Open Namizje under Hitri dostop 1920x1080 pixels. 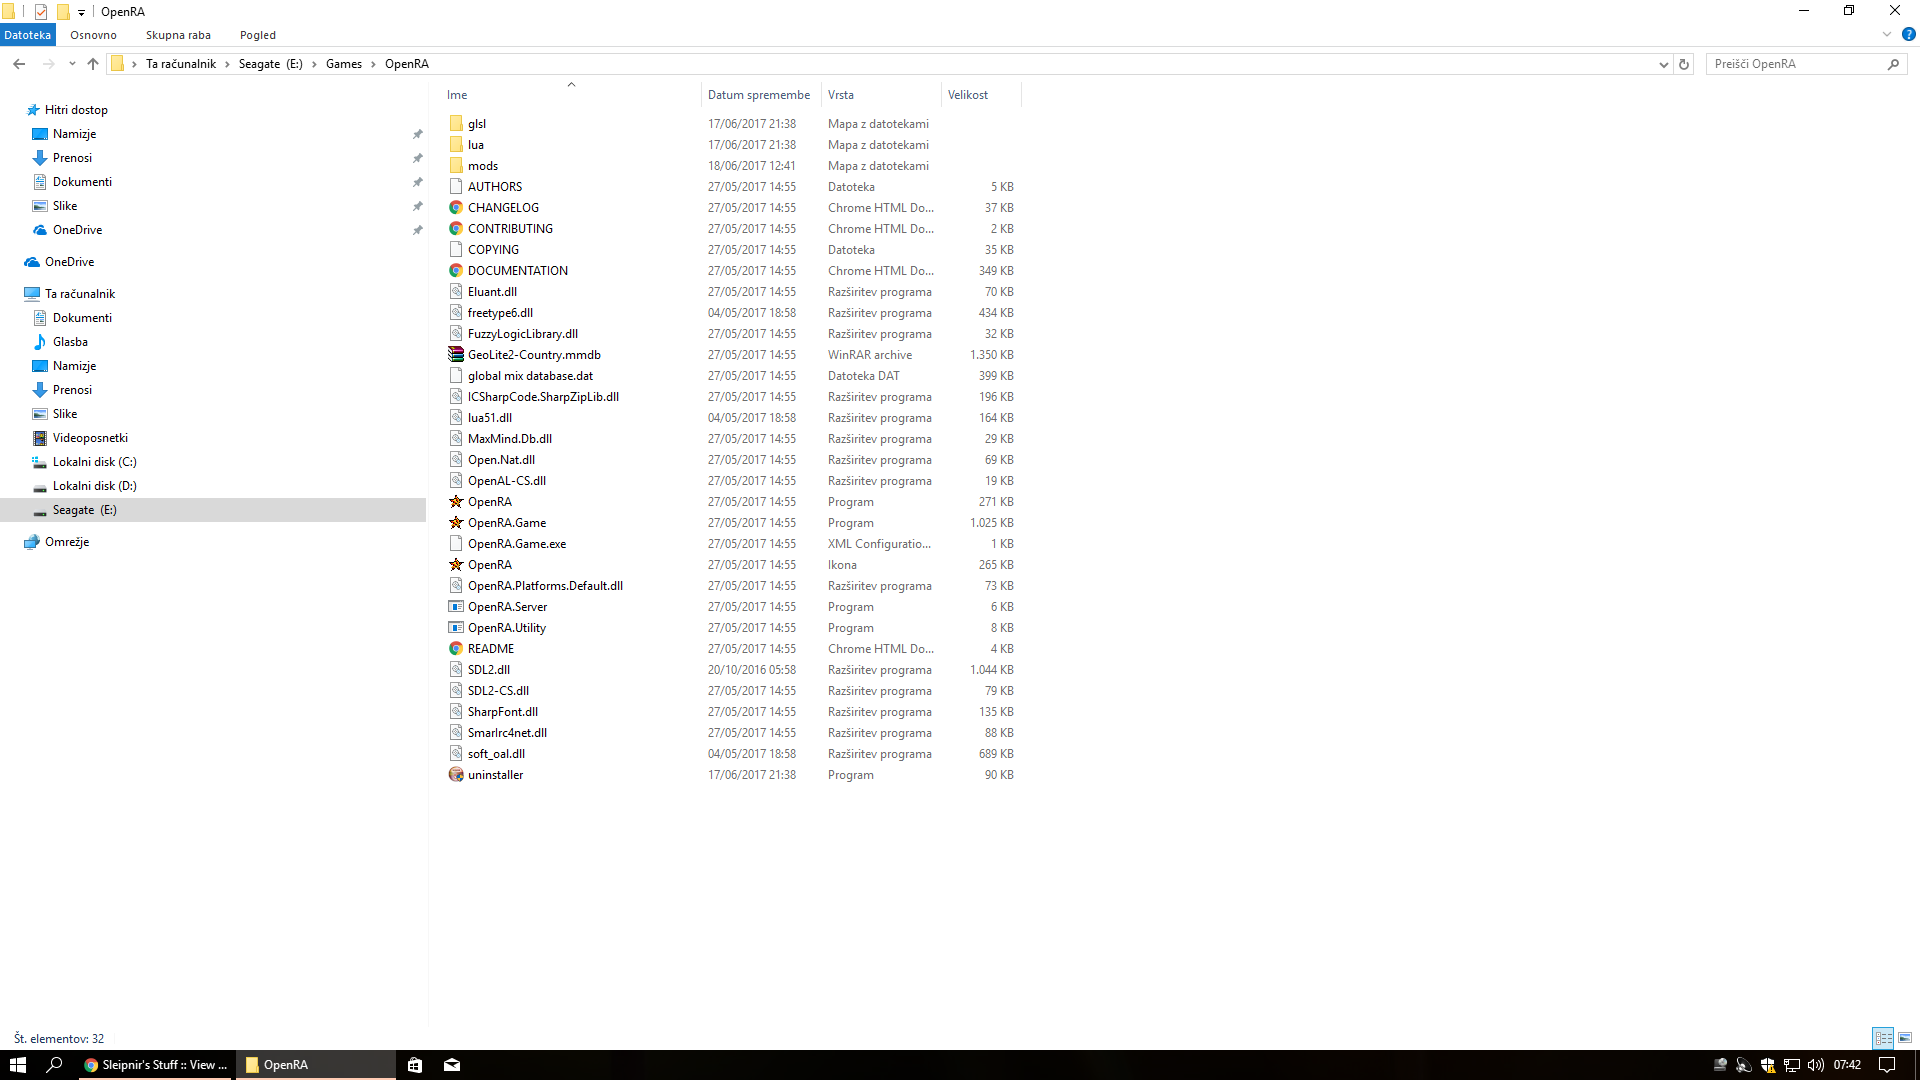point(74,134)
